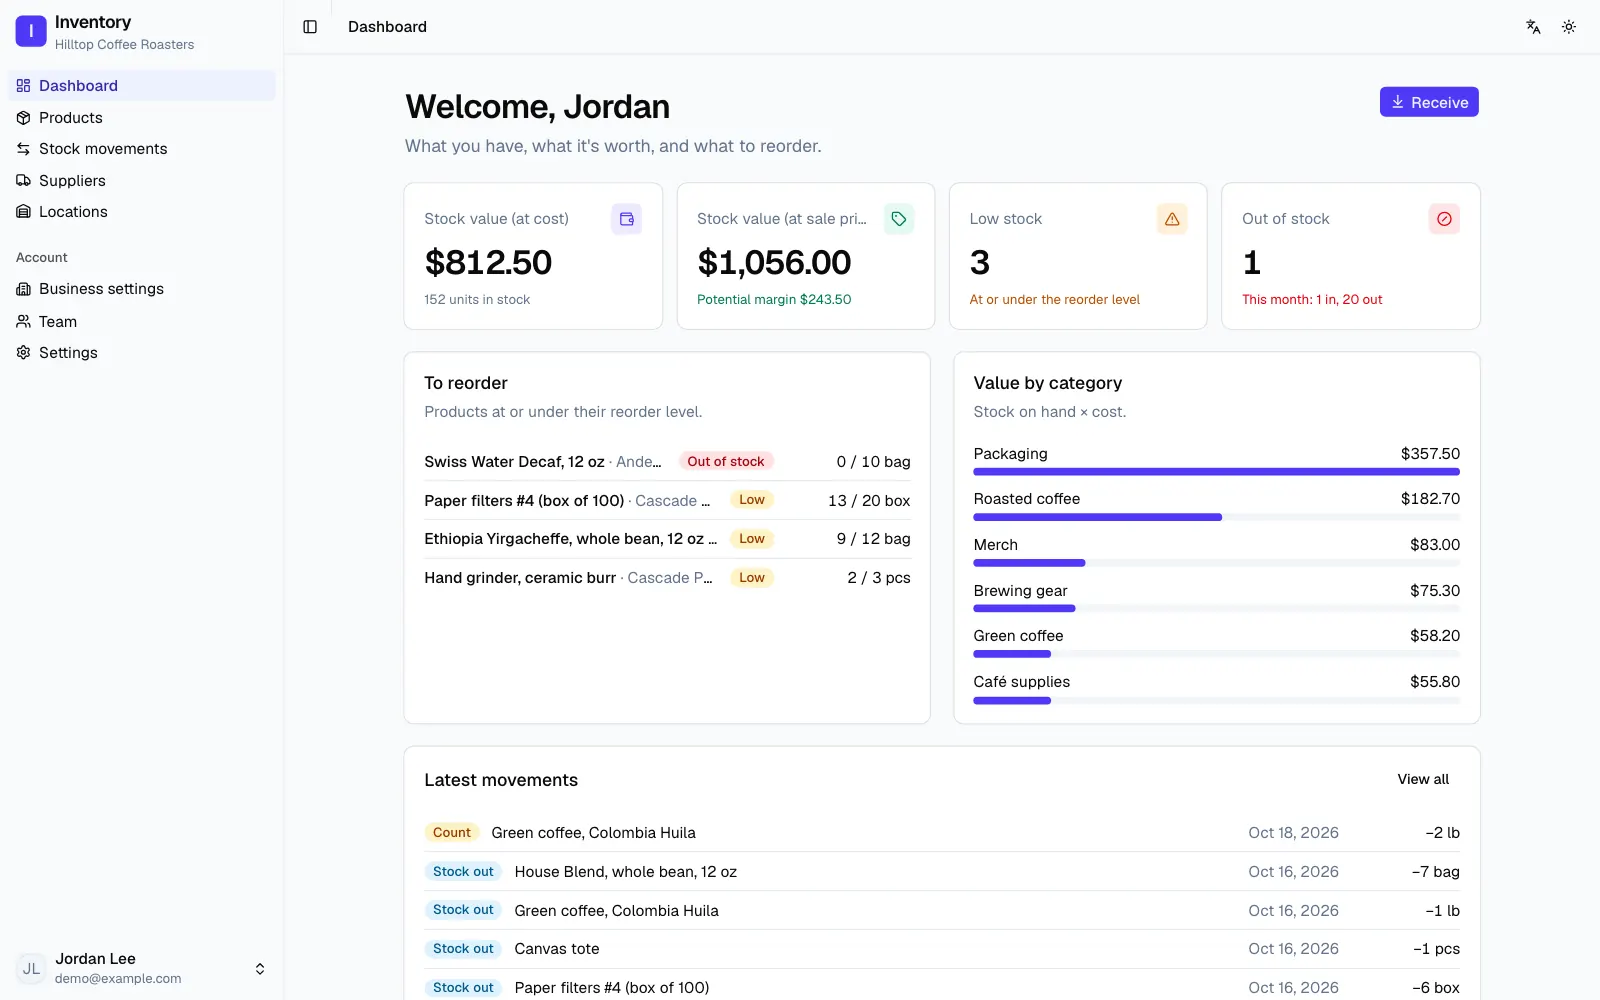Click the Products box icon
Screen dimensions: 1600x1000
pos(24,118)
